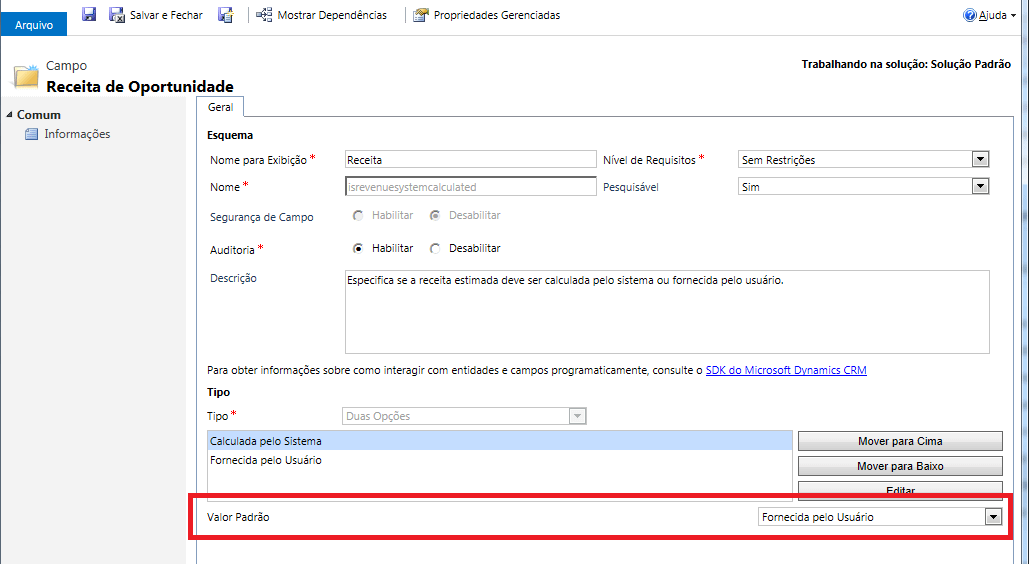Click the Mostrar Dependências icon
1029x564 pixels.
tap(264, 15)
